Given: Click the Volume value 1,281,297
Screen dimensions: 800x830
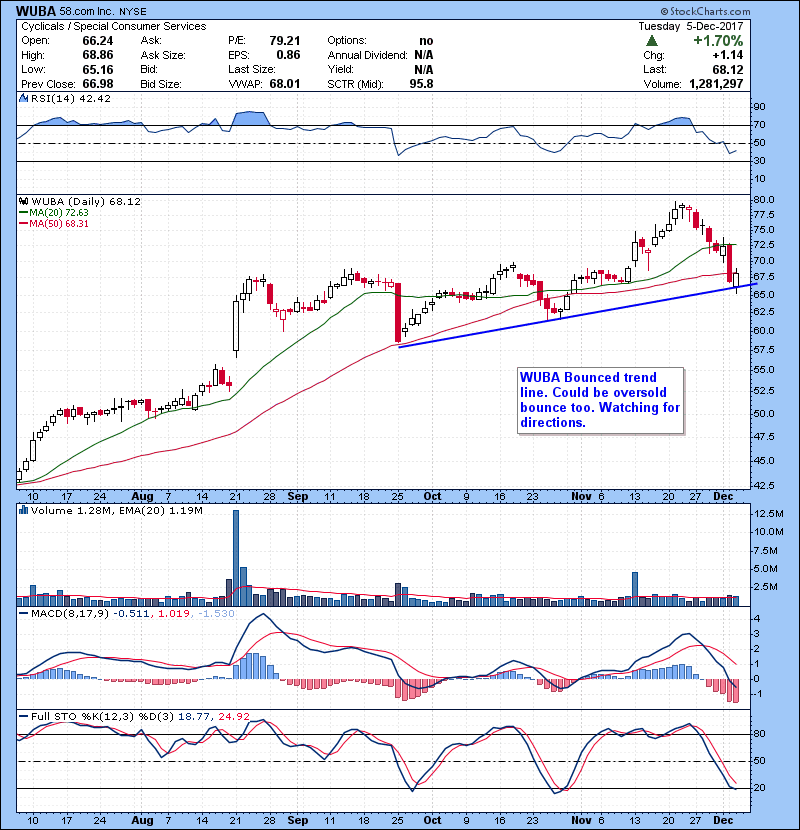Looking at the screenshot, I should pyautogui.click(x=716, y=84).
